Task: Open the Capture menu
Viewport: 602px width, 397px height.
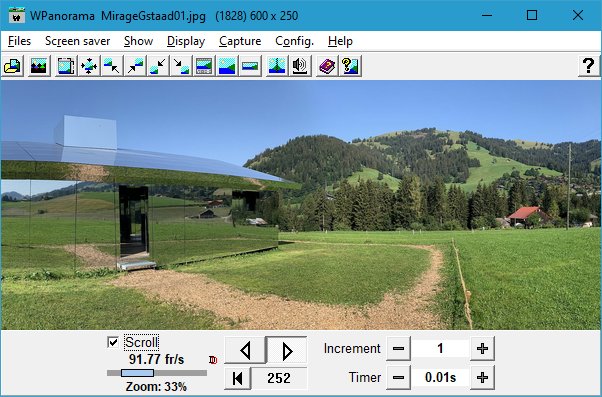Action: click(x=240, y=41)
